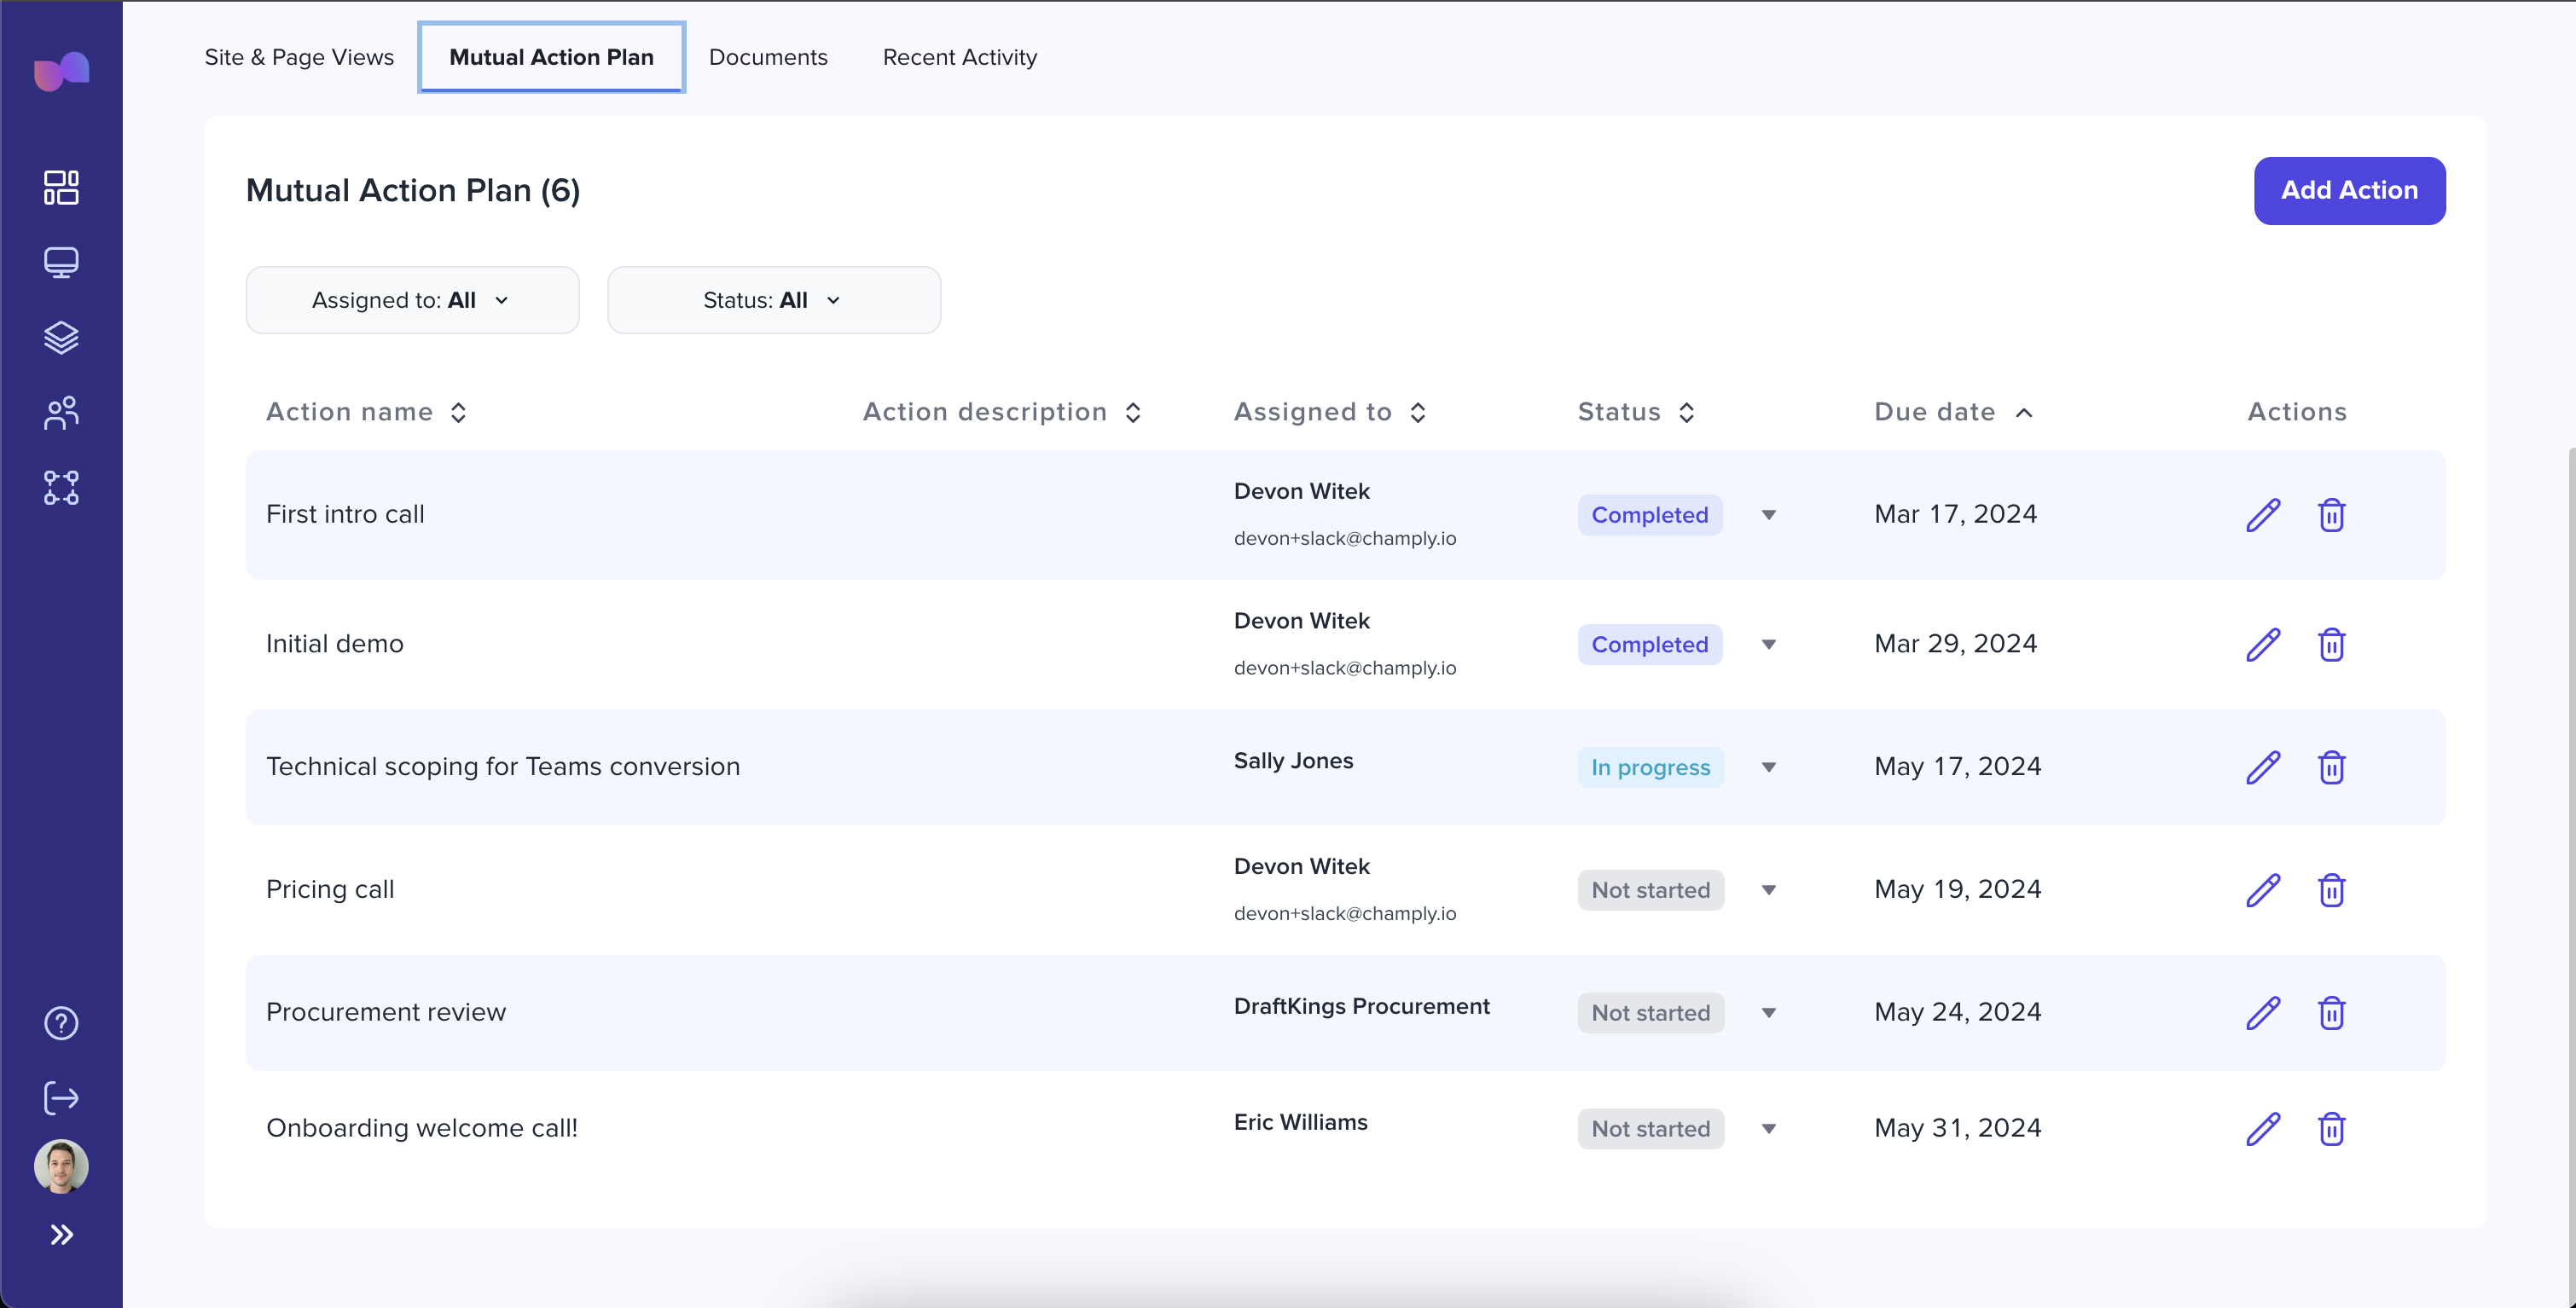Click Not started badge on Procurement review
Screen dimensions: 2576x1308
click(1651, 1013)
